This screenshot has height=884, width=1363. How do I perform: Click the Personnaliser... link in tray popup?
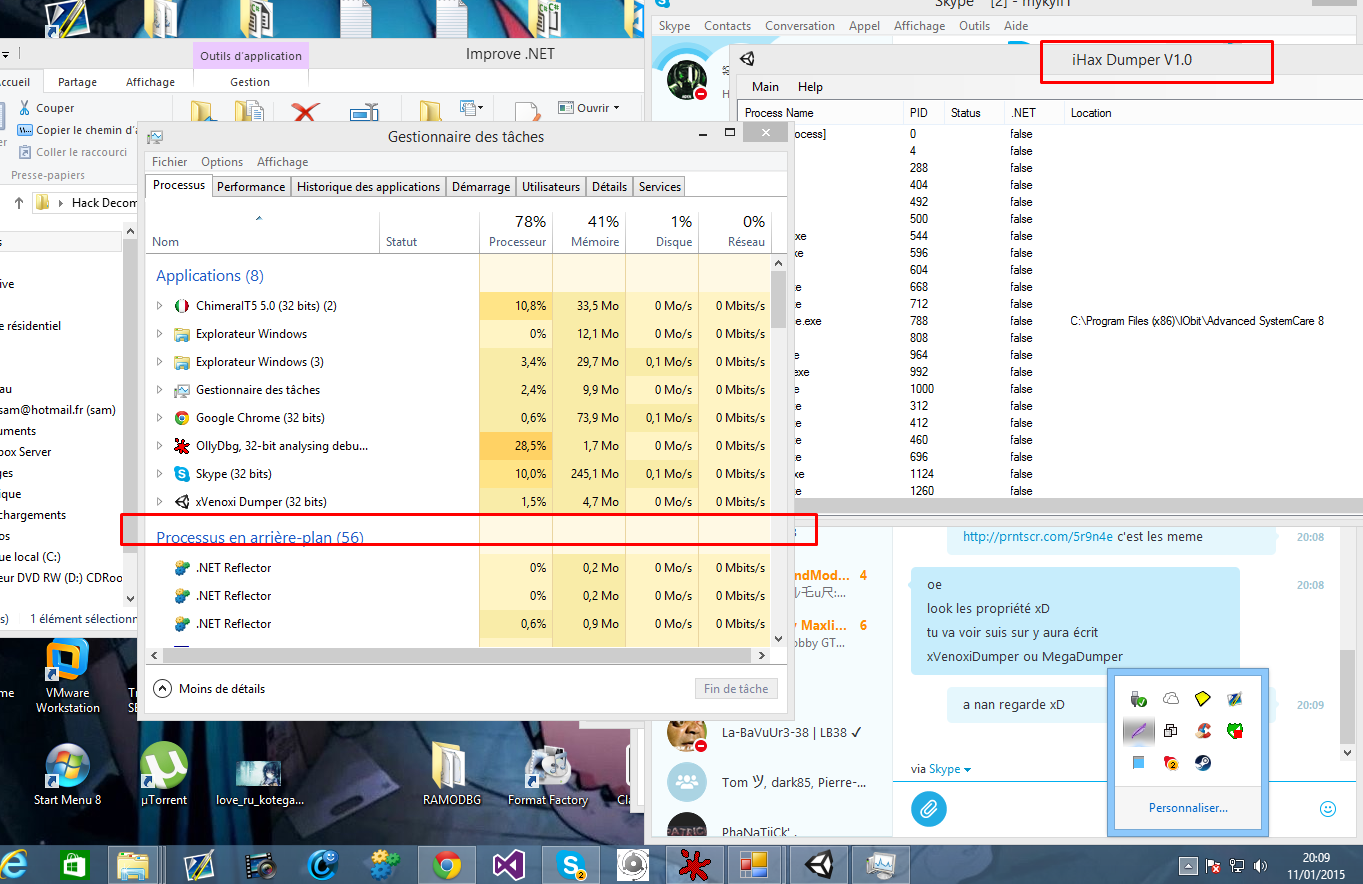(x=1188, y=808)
